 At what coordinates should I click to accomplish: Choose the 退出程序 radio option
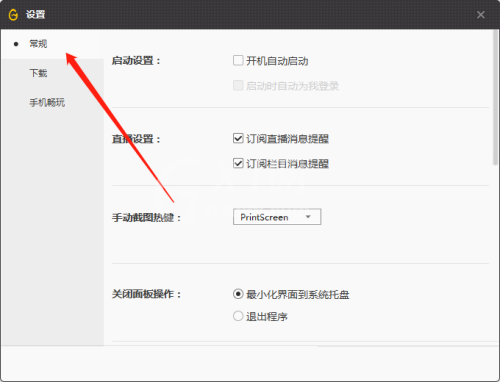[x=238, y=316]
